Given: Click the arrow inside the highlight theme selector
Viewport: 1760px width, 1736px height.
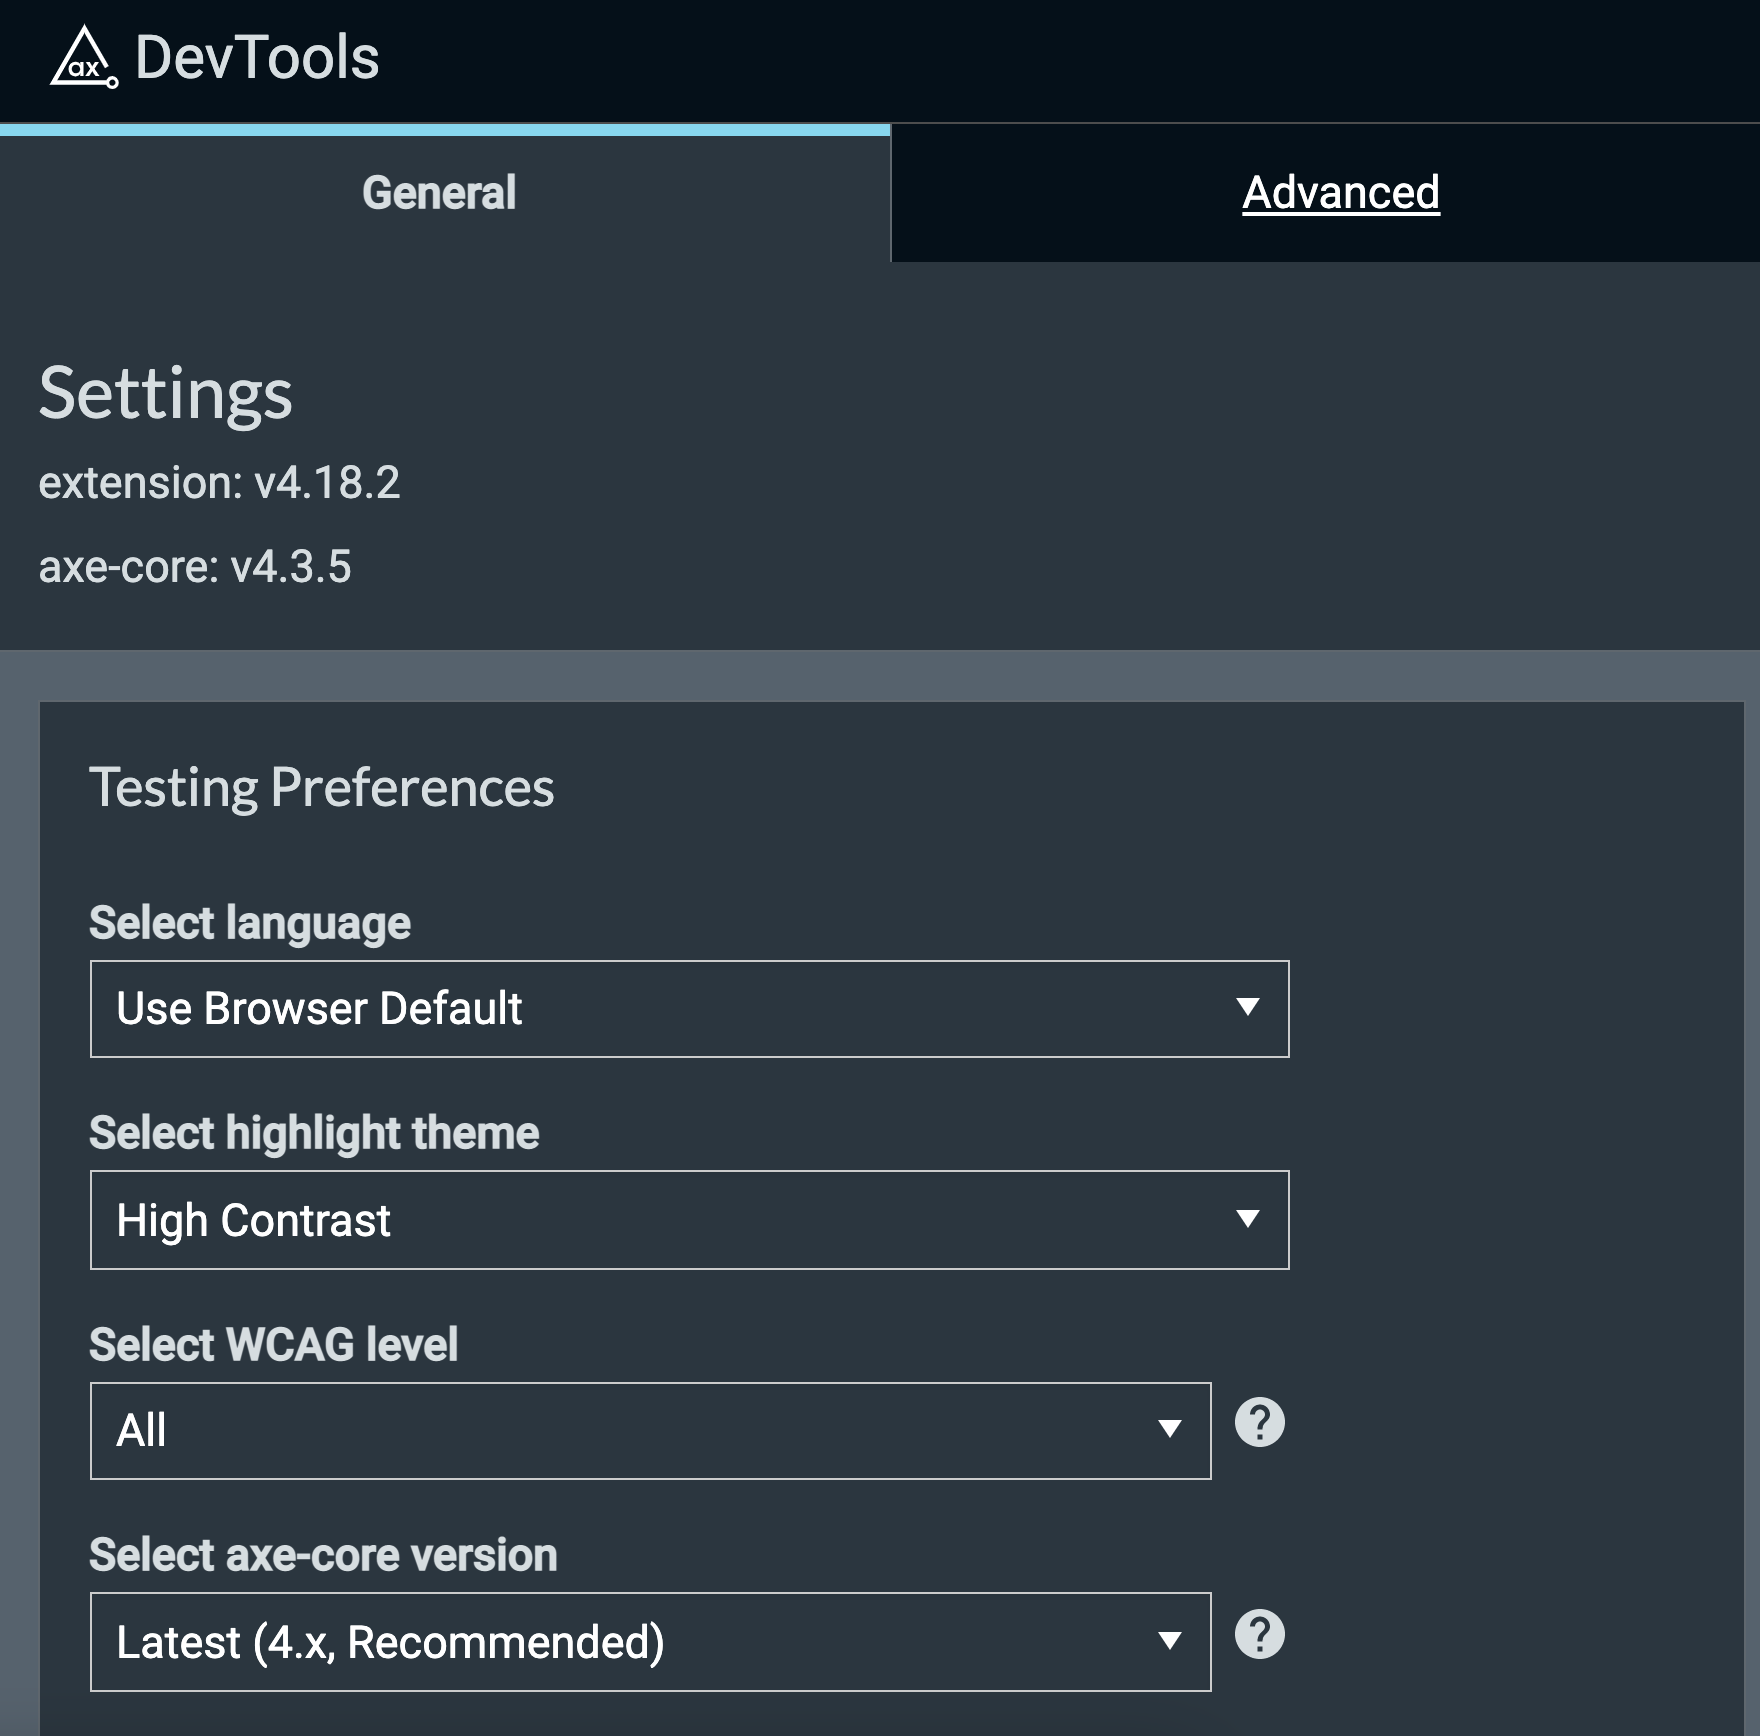Looking at the screenshot, I should click(1247, 1220).
